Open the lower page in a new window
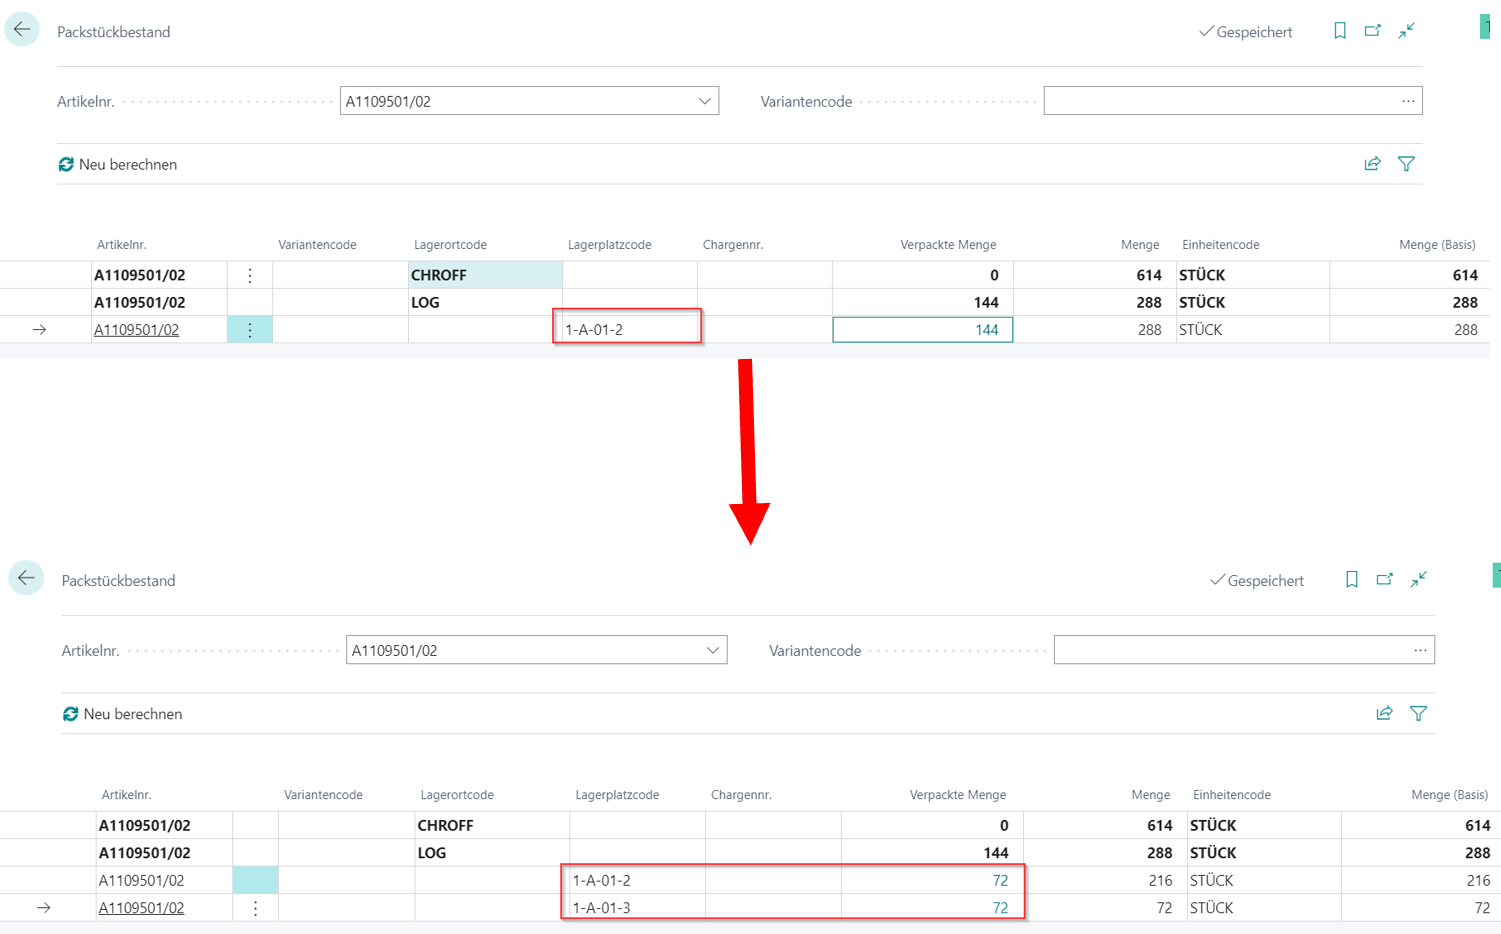The height and width of the screenshot is (934, 1501). 1384,579
